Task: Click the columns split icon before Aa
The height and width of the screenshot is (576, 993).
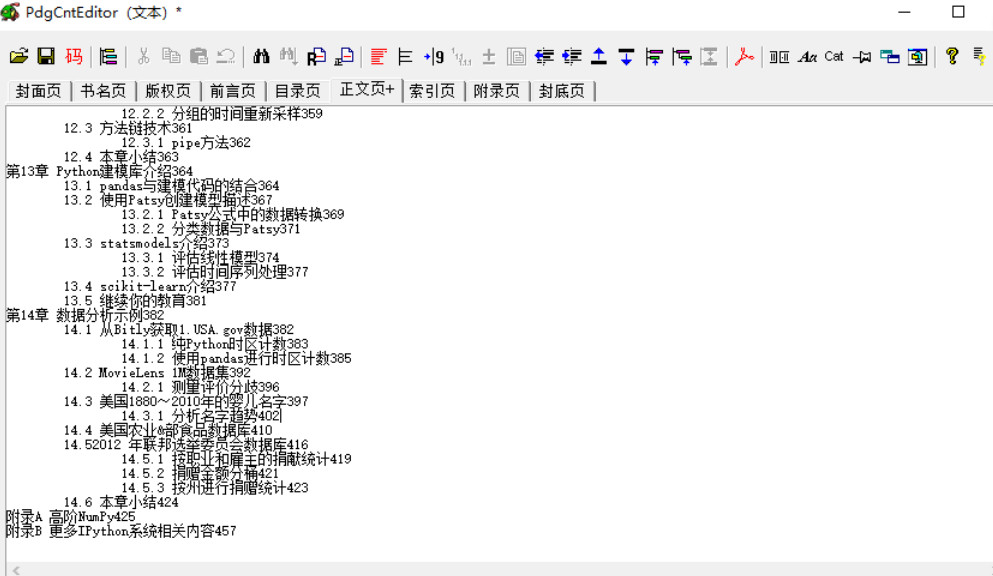Action: pos(779,56)
